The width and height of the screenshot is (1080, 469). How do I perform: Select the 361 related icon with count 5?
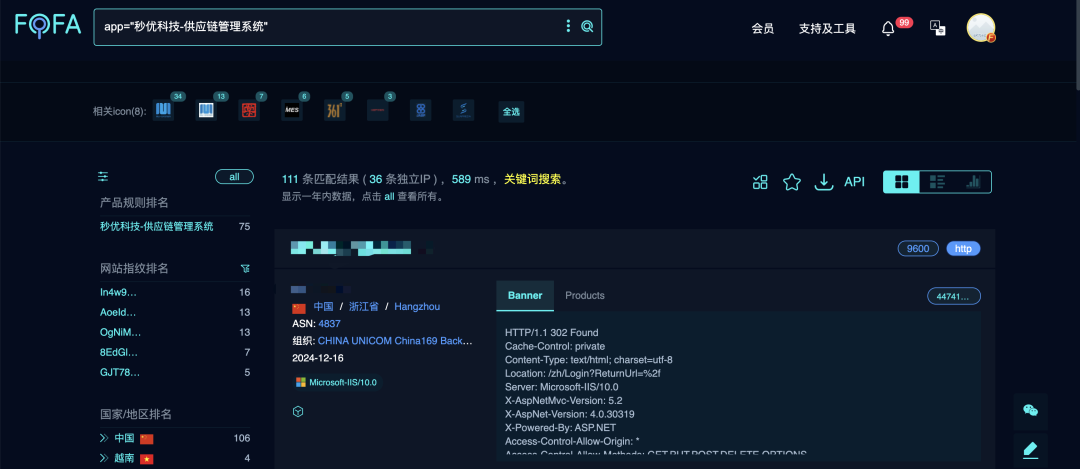coord(335,110)
